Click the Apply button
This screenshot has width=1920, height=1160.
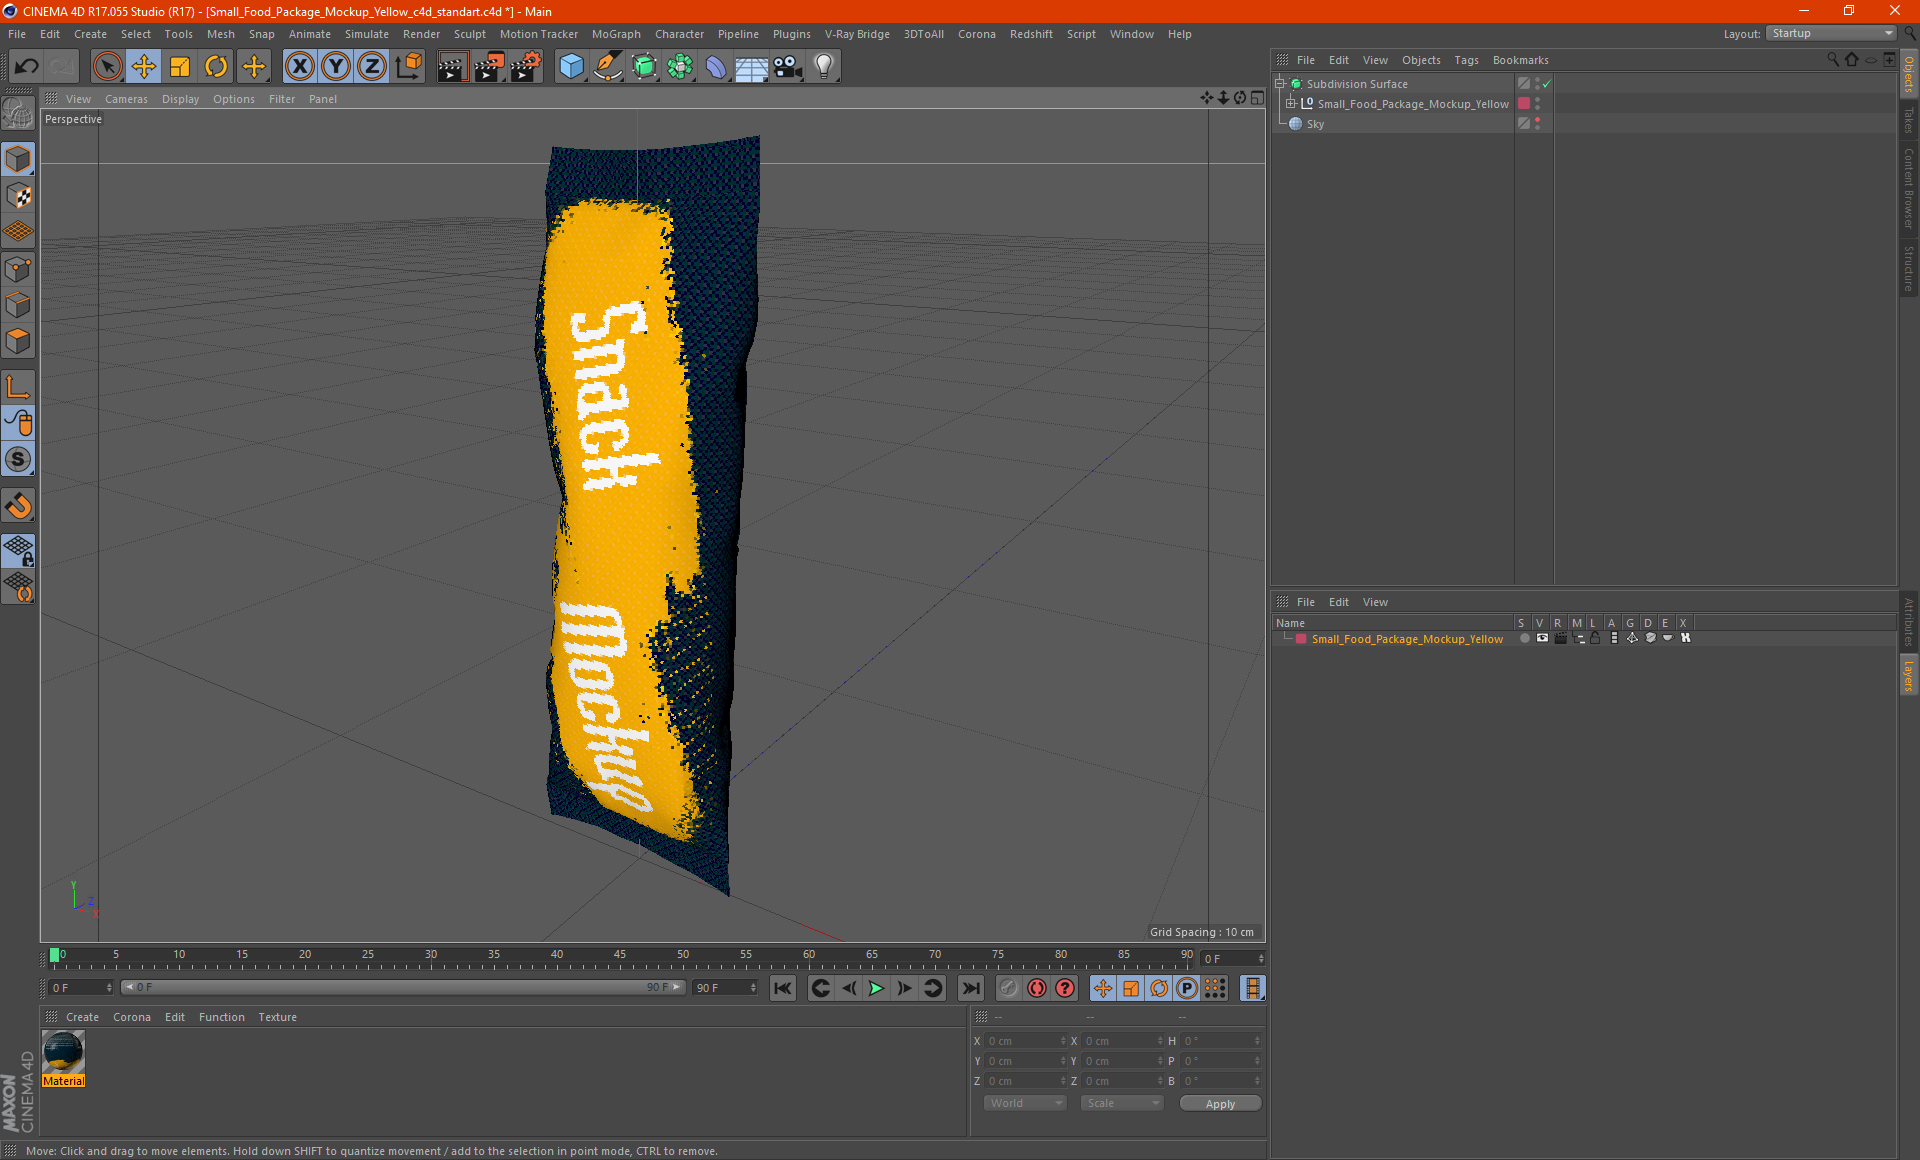pos(1220,1103)
